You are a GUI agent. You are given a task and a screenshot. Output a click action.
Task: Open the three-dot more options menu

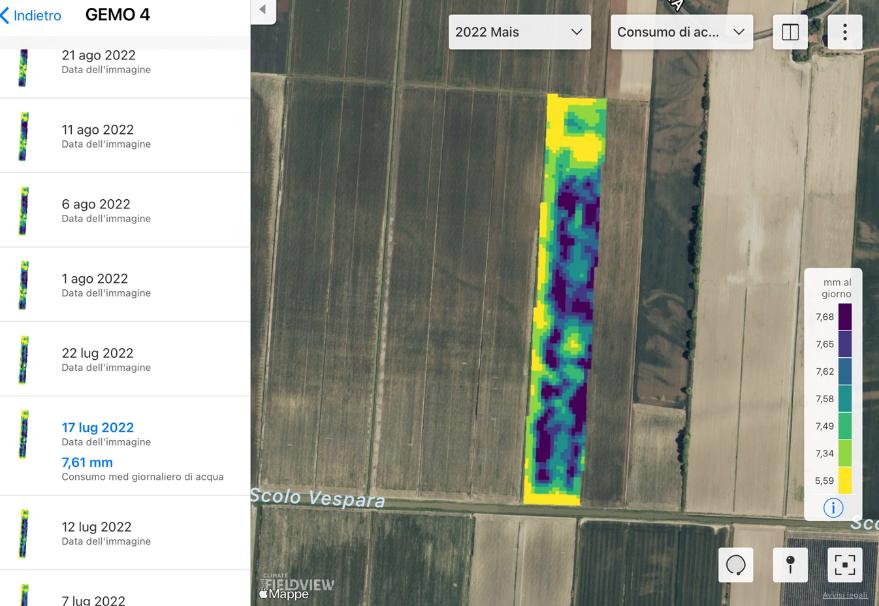pyautogui.click(x=844, y=32)
